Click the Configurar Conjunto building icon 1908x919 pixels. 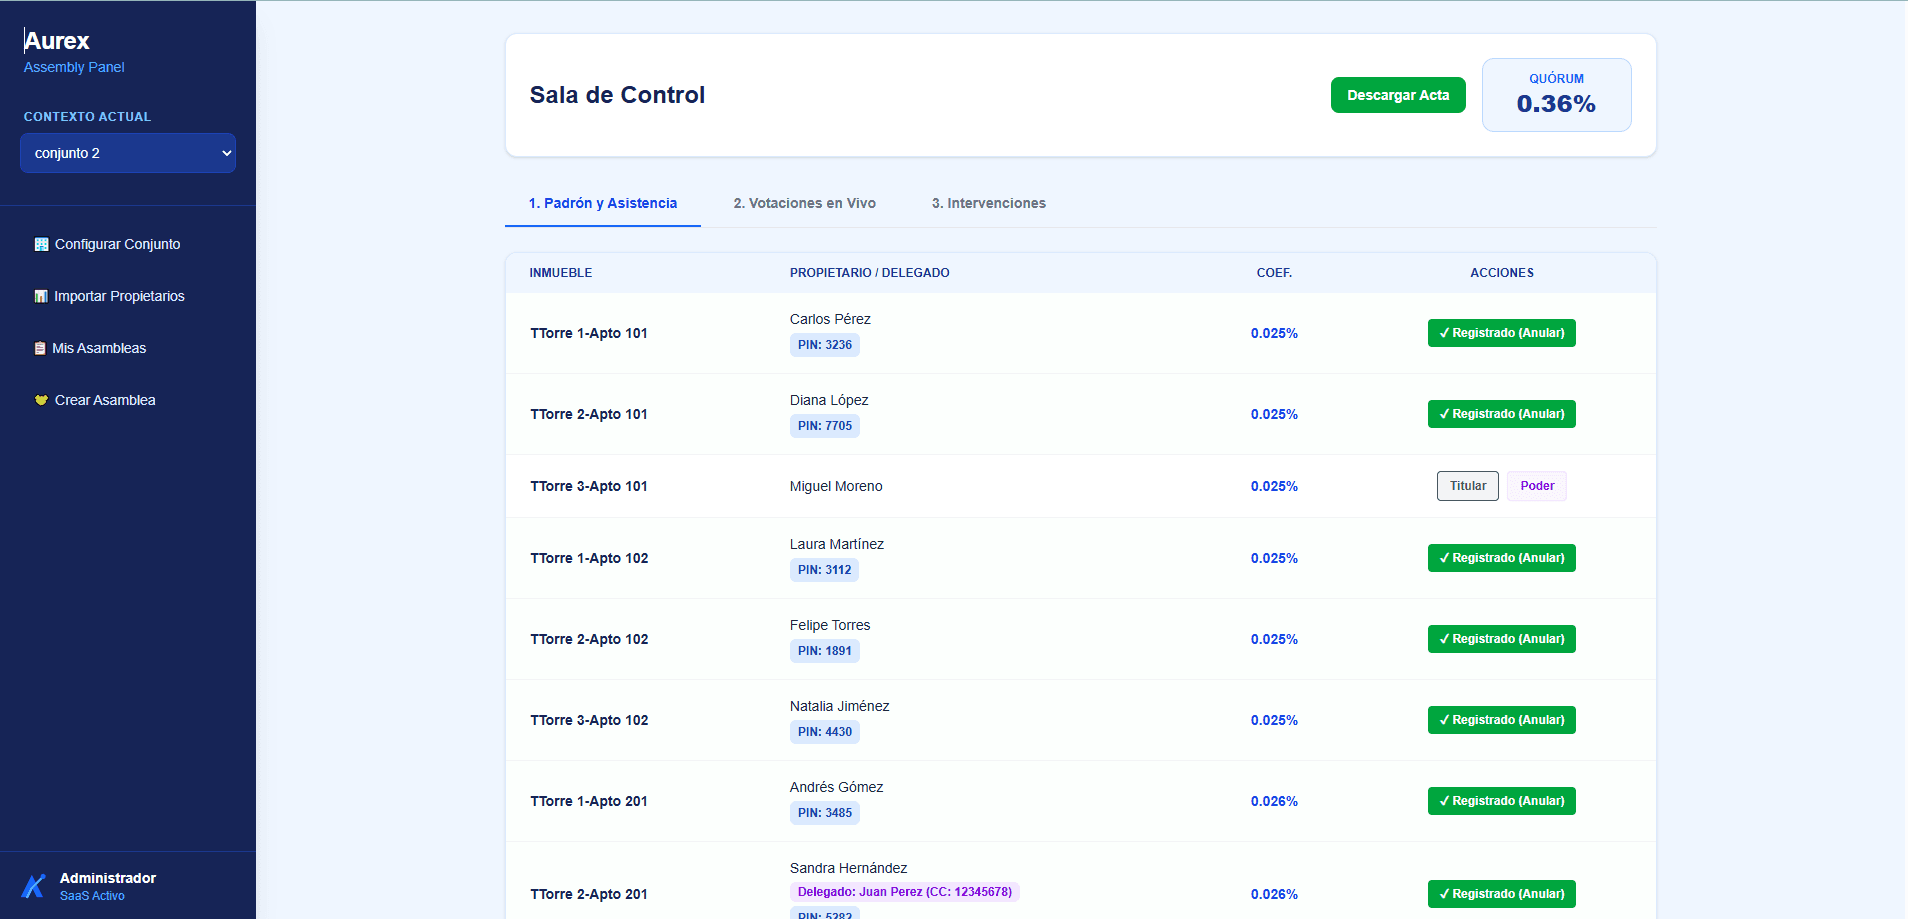41,244
